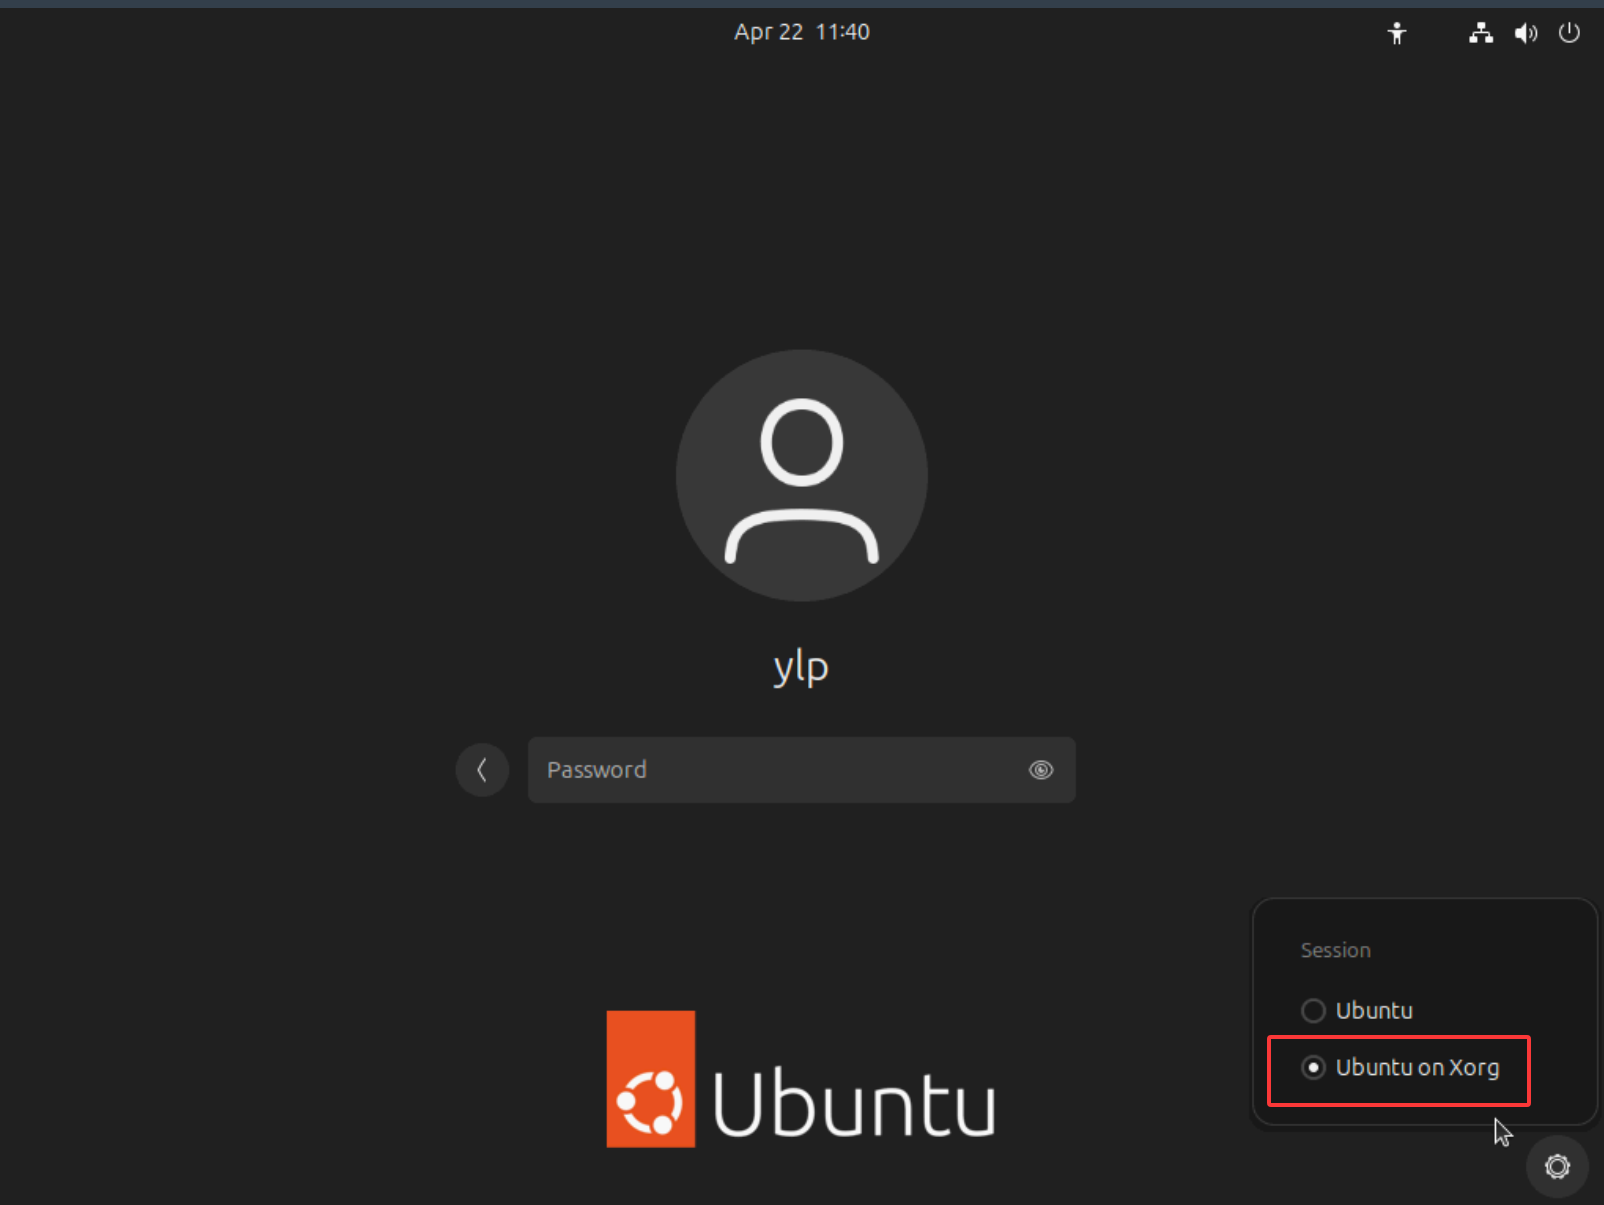Click the date and time clock

coord(802,32)
